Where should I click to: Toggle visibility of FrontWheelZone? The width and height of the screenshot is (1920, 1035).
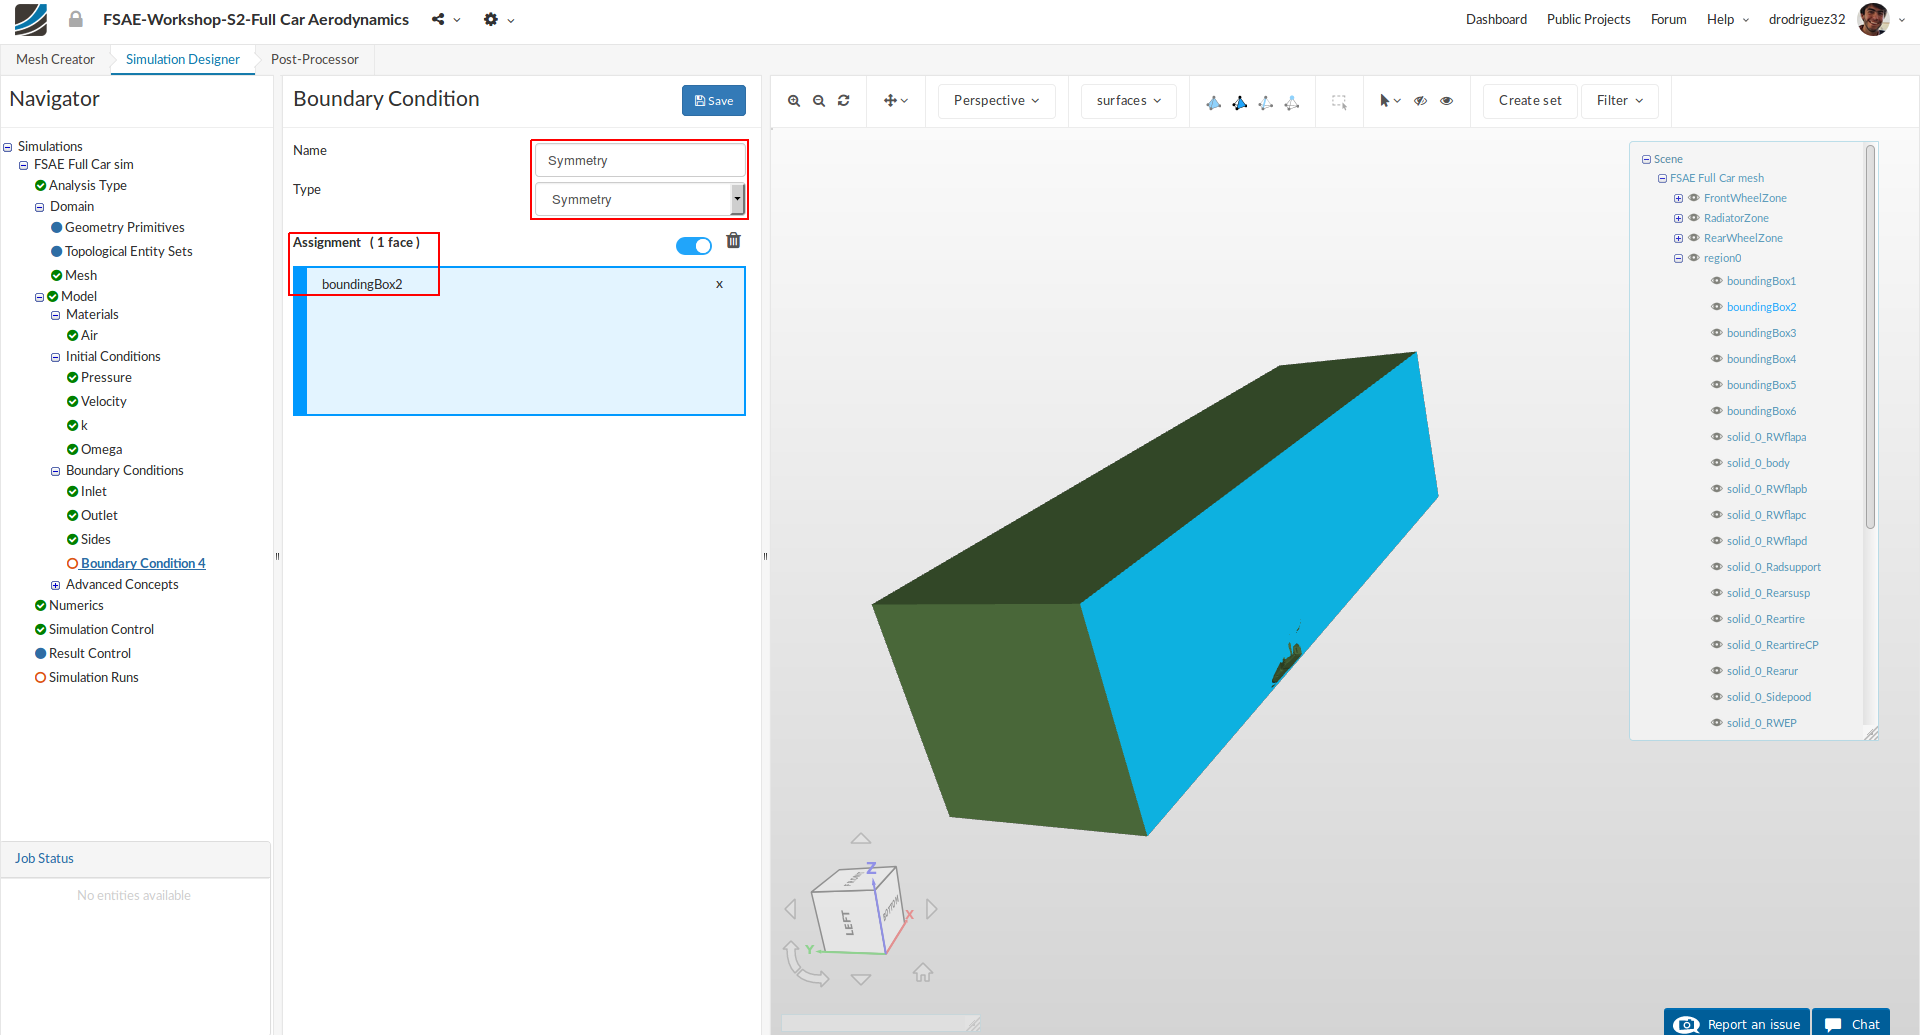pyautogui.click(x=1694, y=198)
